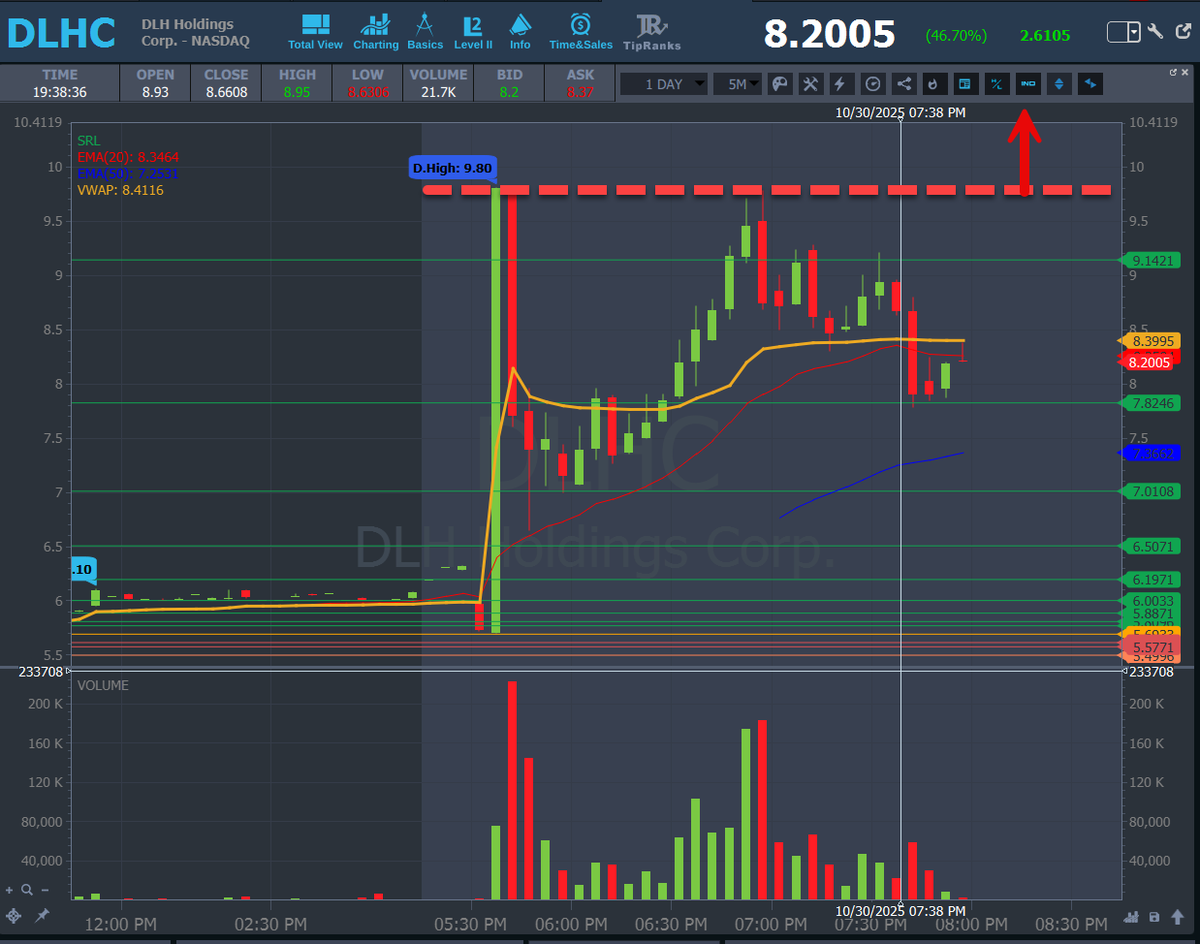Close the chart window with the X
Viewport: 1200px width, 944px height.
(1185, 72)
